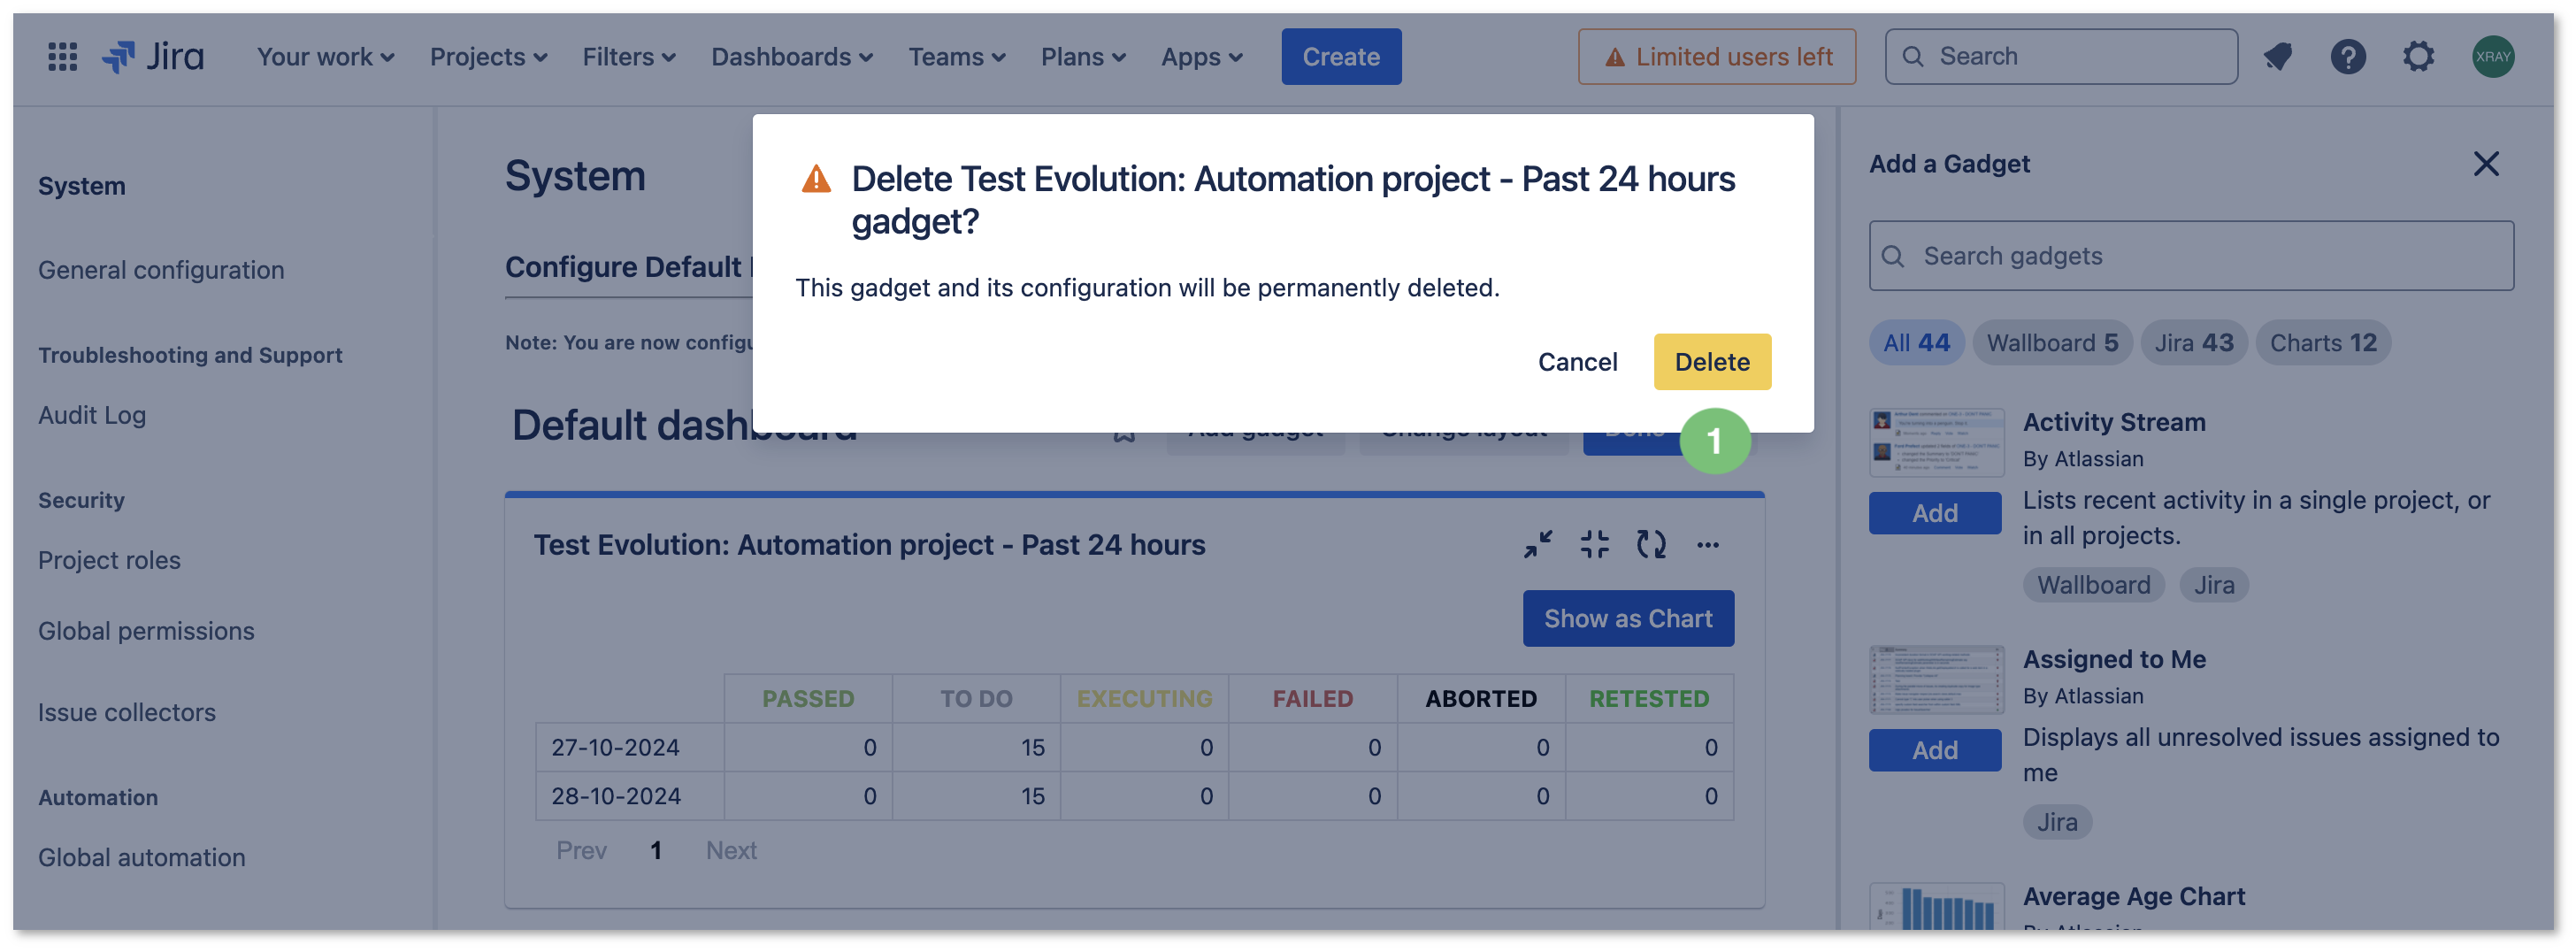The width and height of the screenshot is (2576, 952).
Task: Expand the Apps dropdown
Action: point(1201,57)
